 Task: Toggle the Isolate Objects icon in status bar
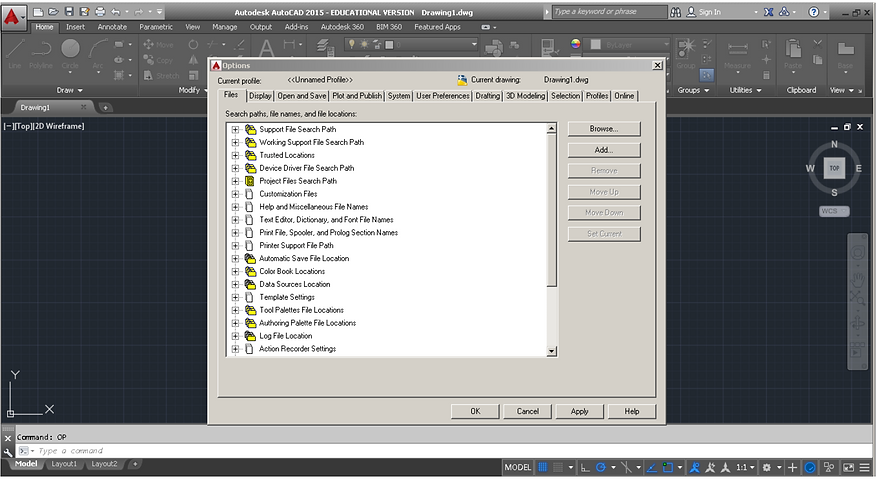[x=829, y=467]
